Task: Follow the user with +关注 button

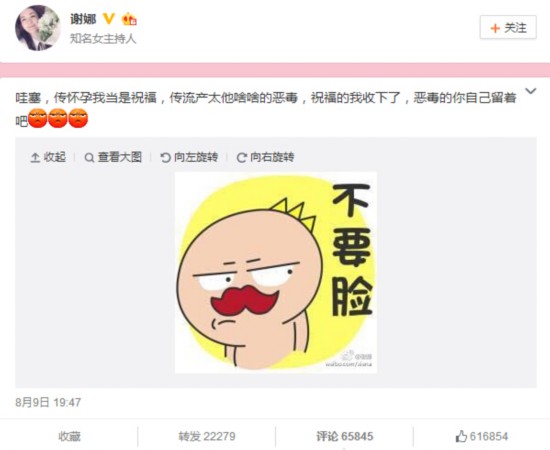Action: coord(508,27)
